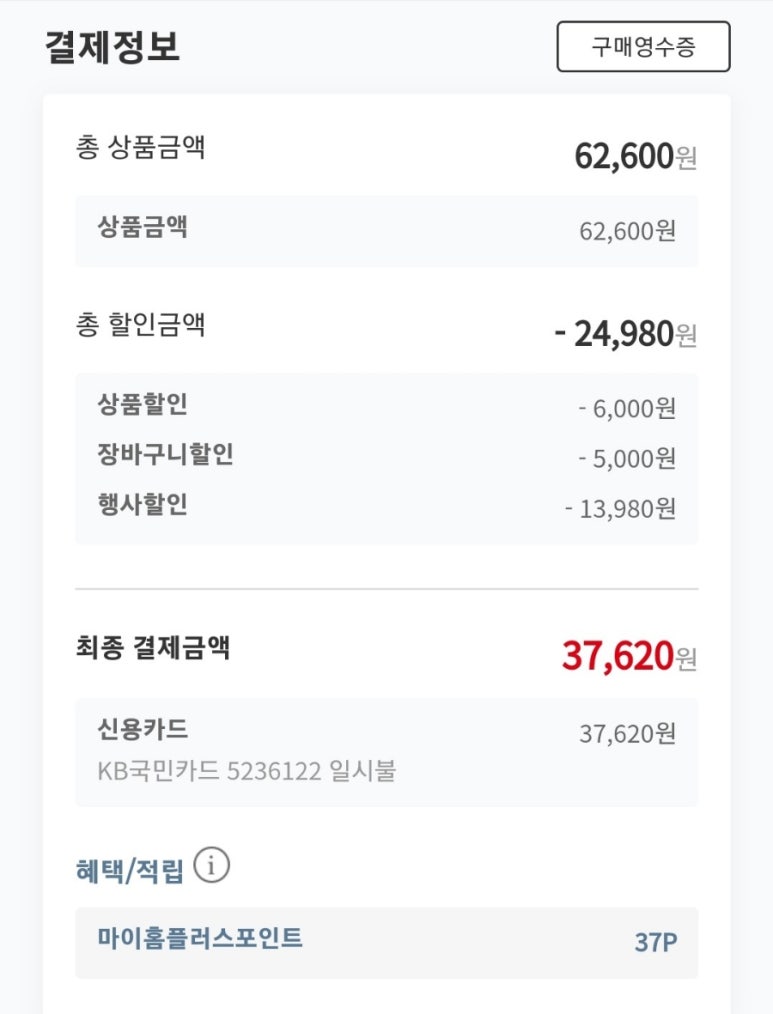Click the 총 할인금액 label
Image resolution: width=773 pixels, height=1014 pixels.
(x=140, y=325)
